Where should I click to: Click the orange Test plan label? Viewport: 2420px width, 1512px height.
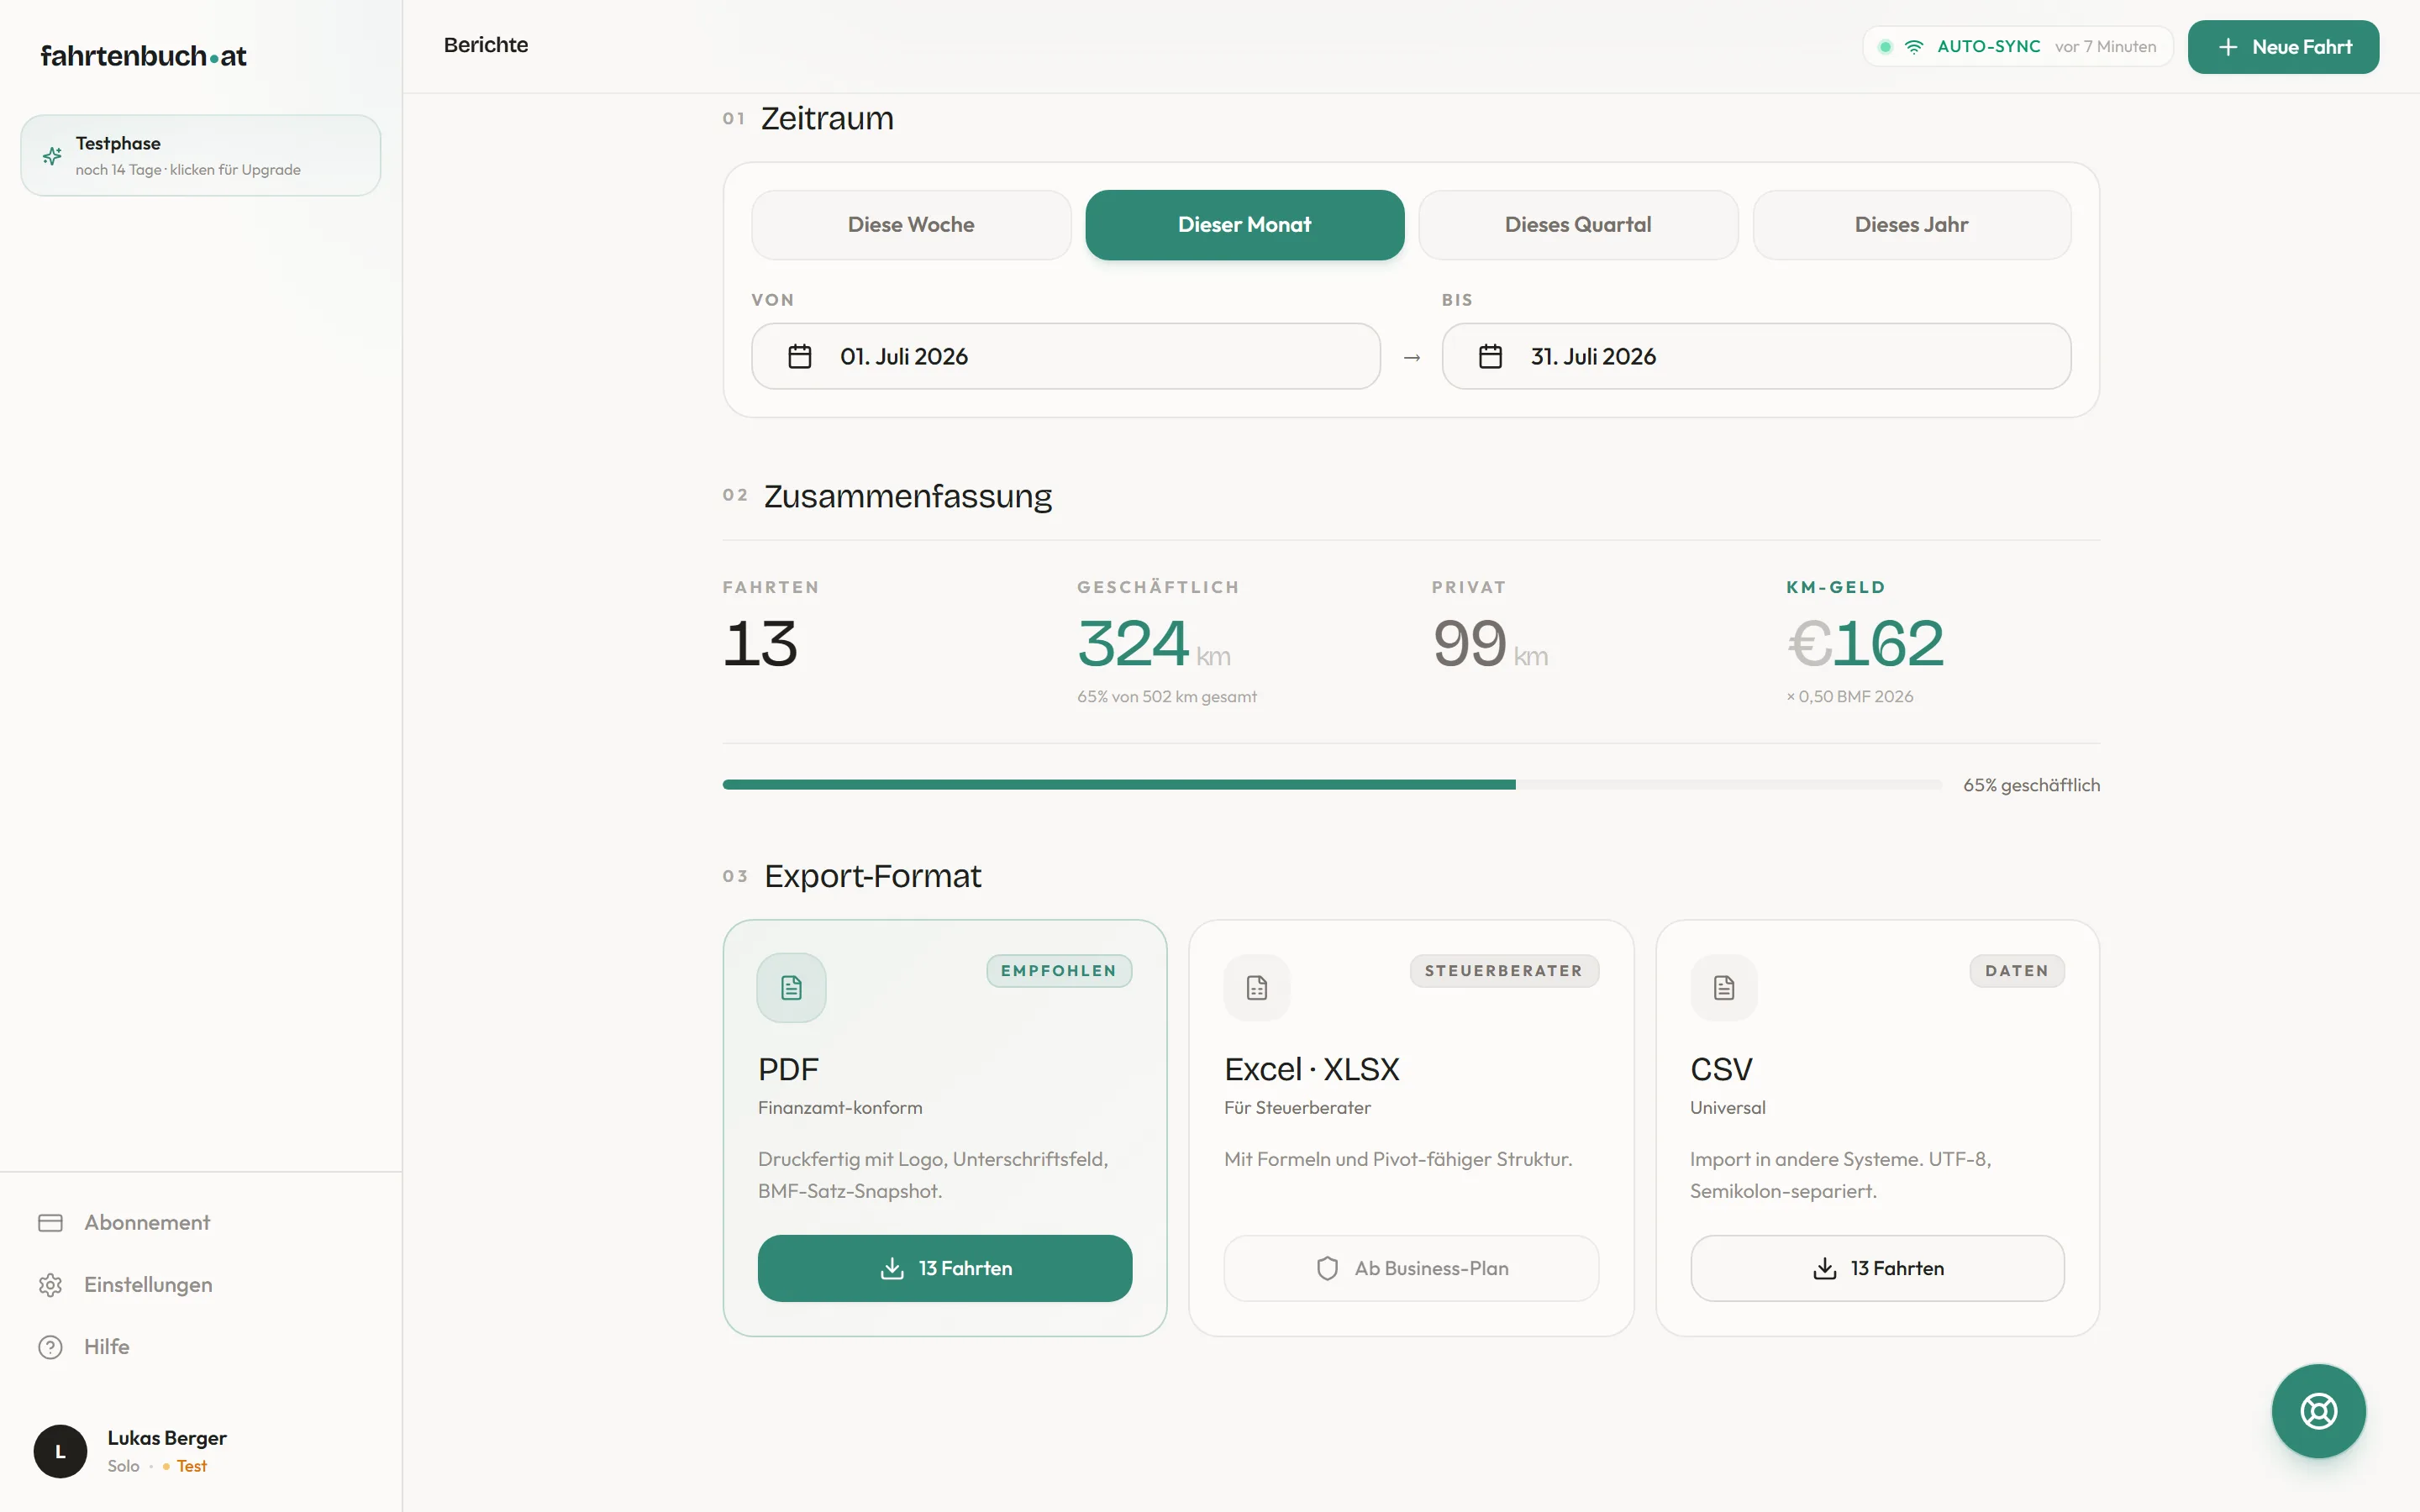[x=191, y=1466]
